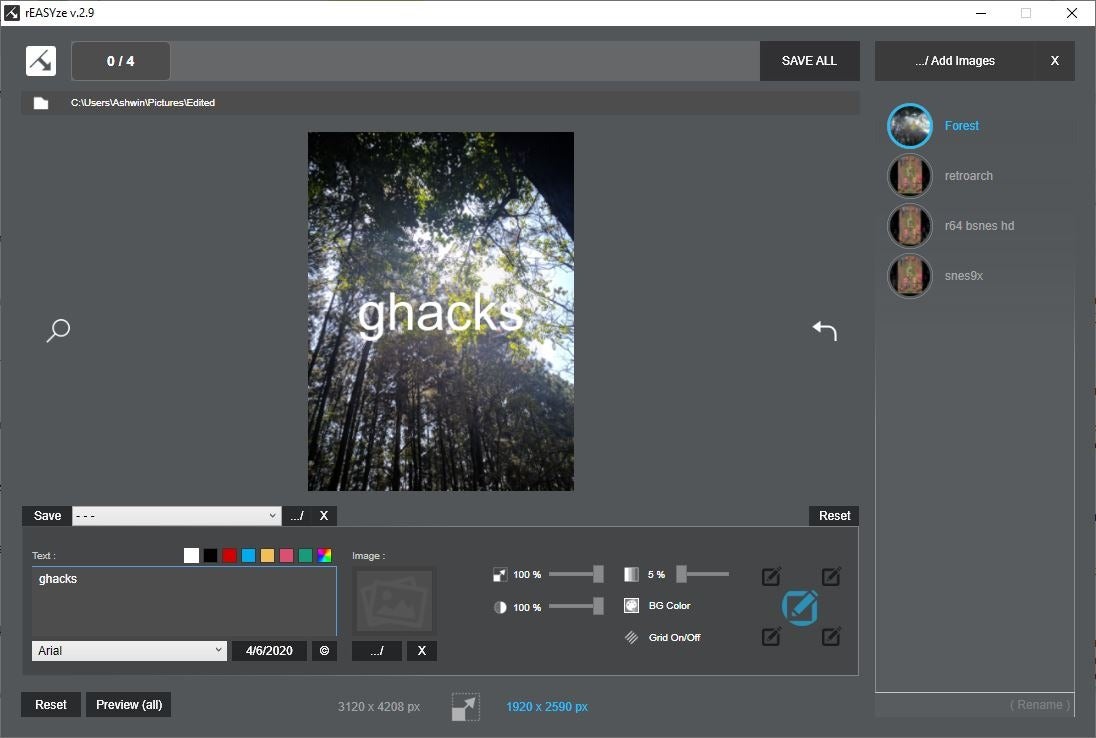Clear the image list with X beside Add Images
1096x738 pixels.
(1055, 61)
